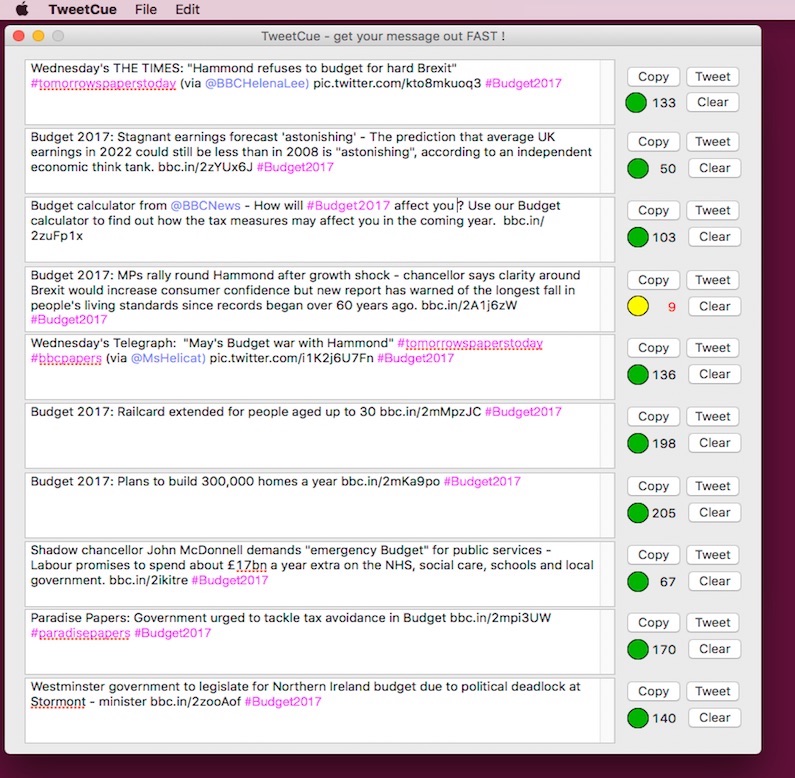
Task: Clear the Railcard extended tweet
Action: (x=714, y=443)
